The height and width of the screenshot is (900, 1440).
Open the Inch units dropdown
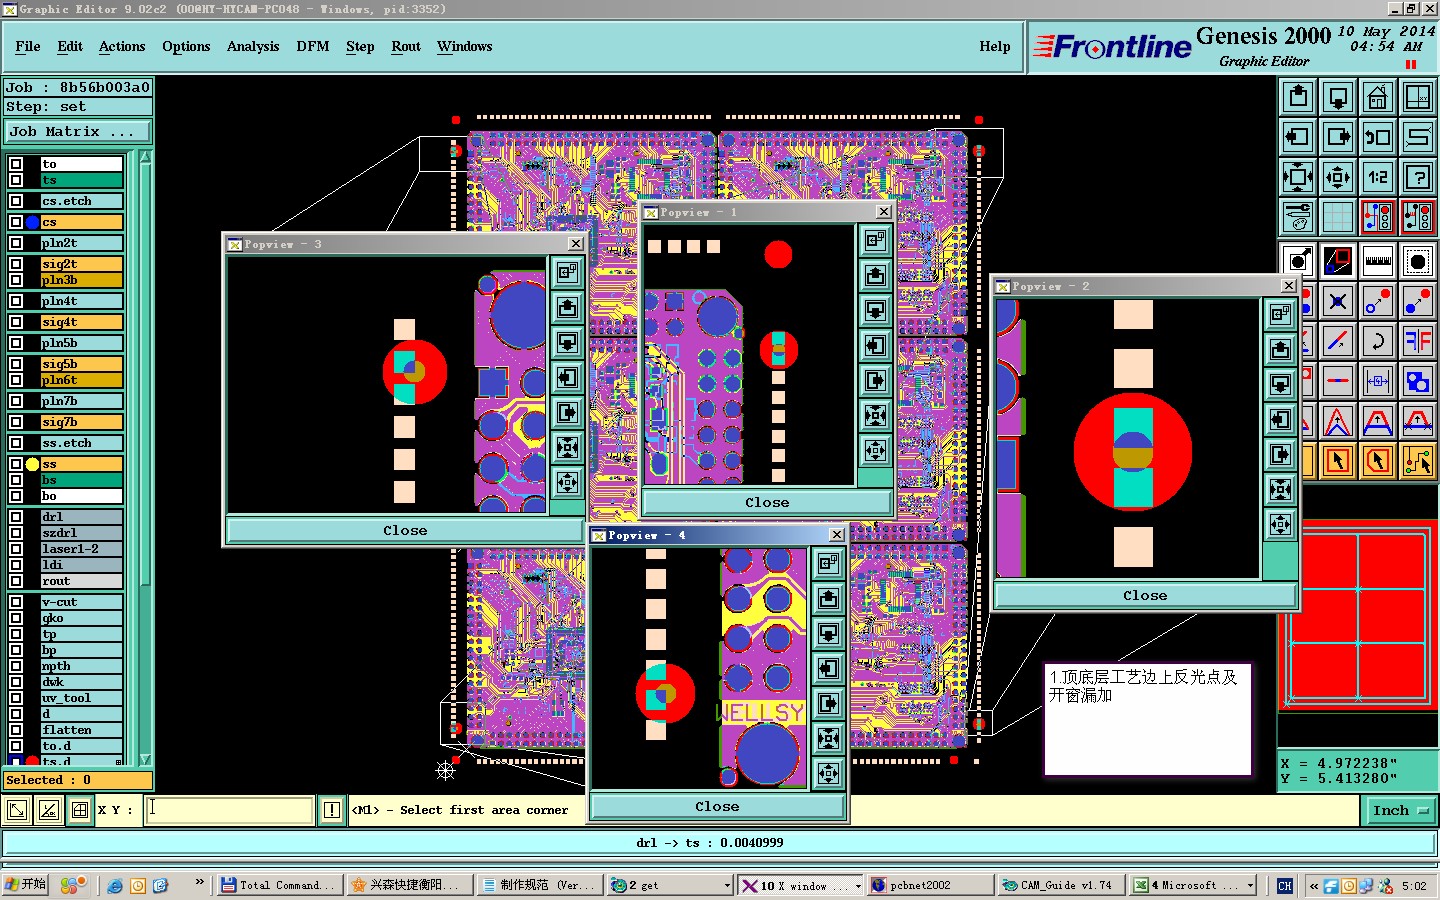coord(1400,811)
